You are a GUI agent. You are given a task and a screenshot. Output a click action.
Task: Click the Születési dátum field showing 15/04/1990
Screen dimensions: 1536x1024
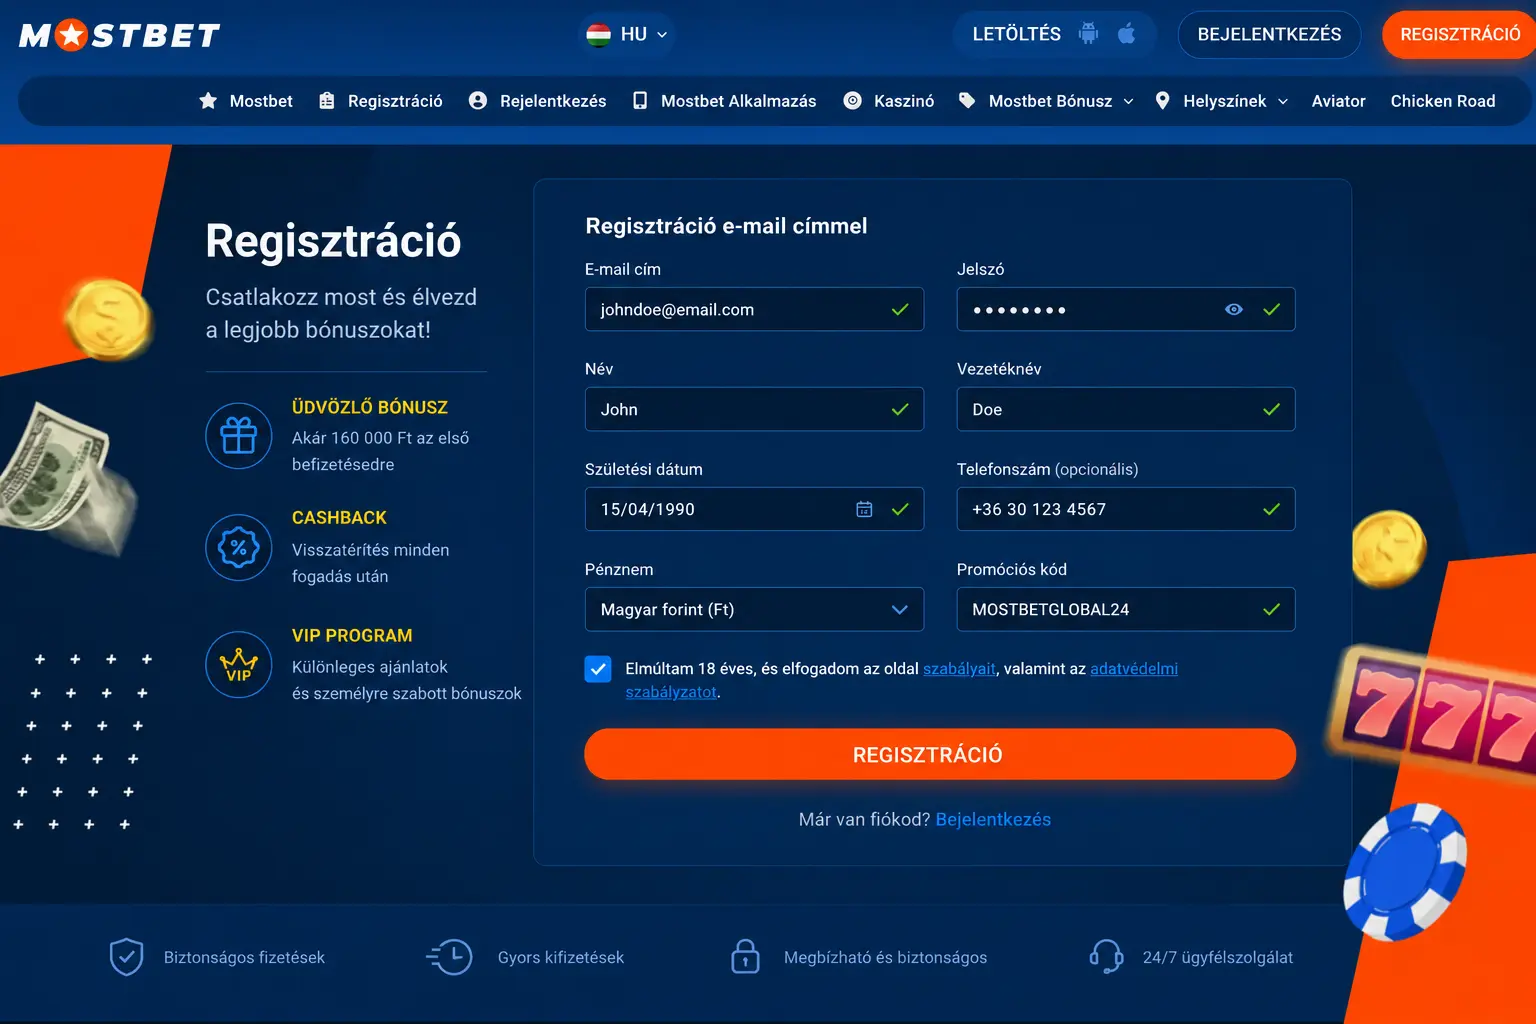(754, 509)
